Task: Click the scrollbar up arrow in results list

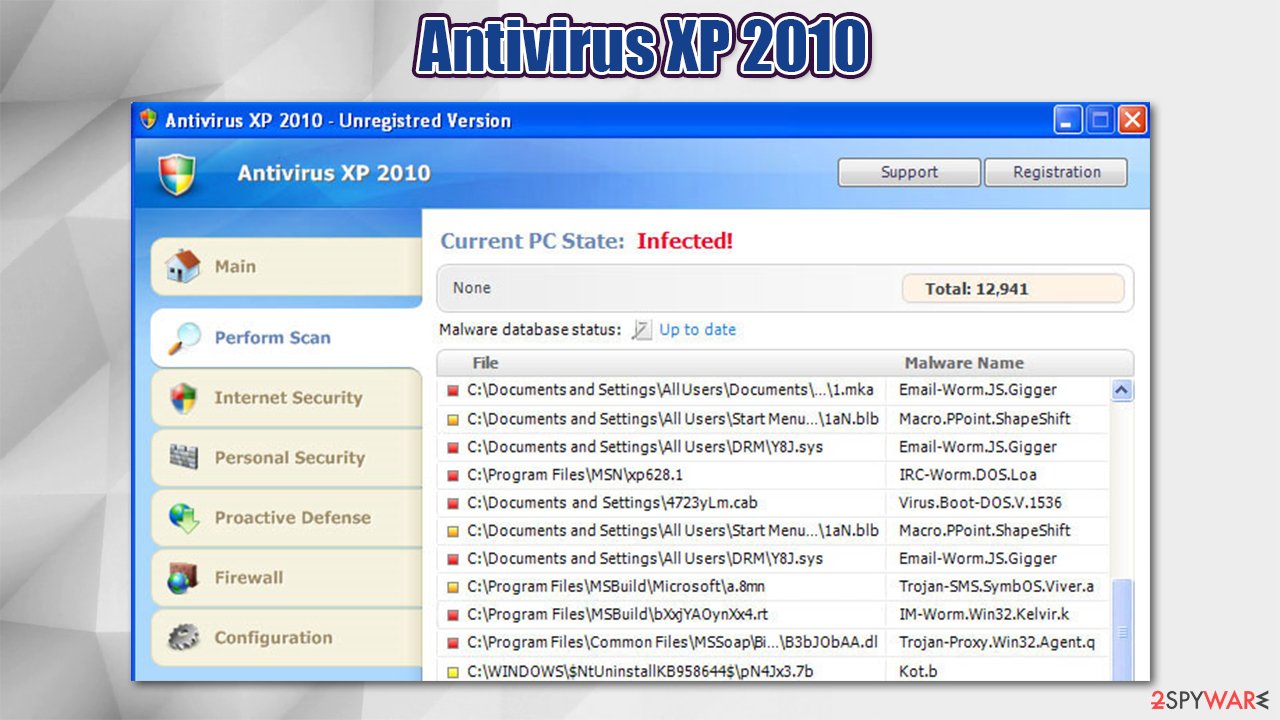Action: pos(1122,391)
